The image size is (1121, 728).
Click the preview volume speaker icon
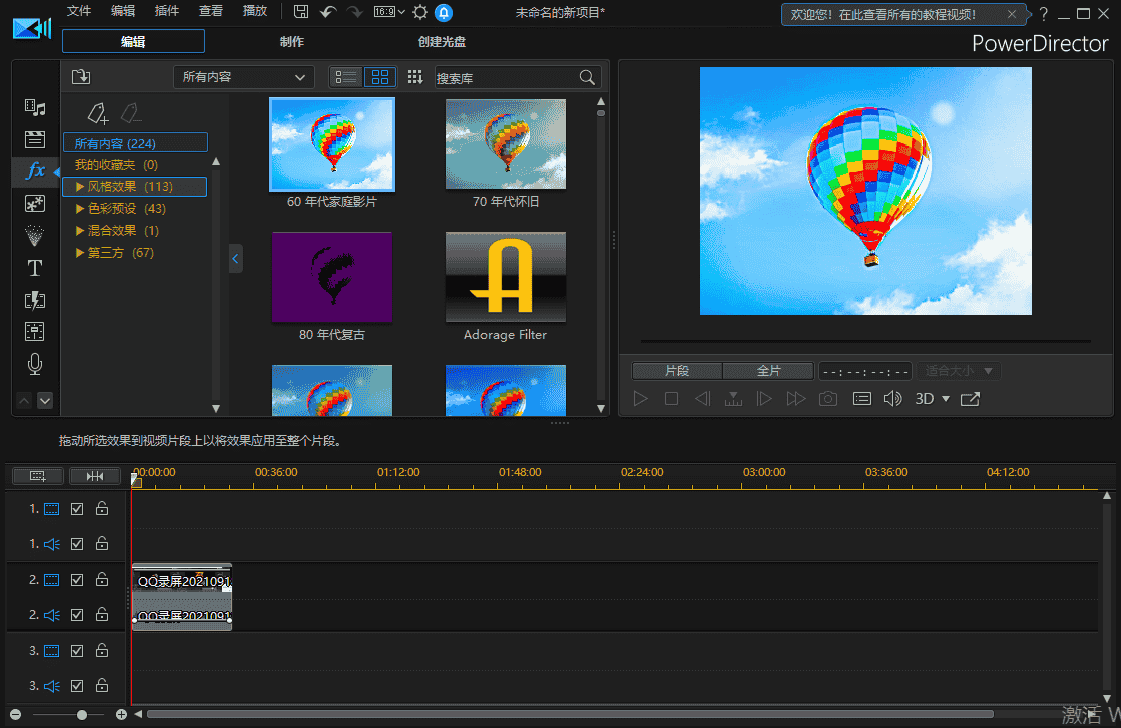coord(892,399)
